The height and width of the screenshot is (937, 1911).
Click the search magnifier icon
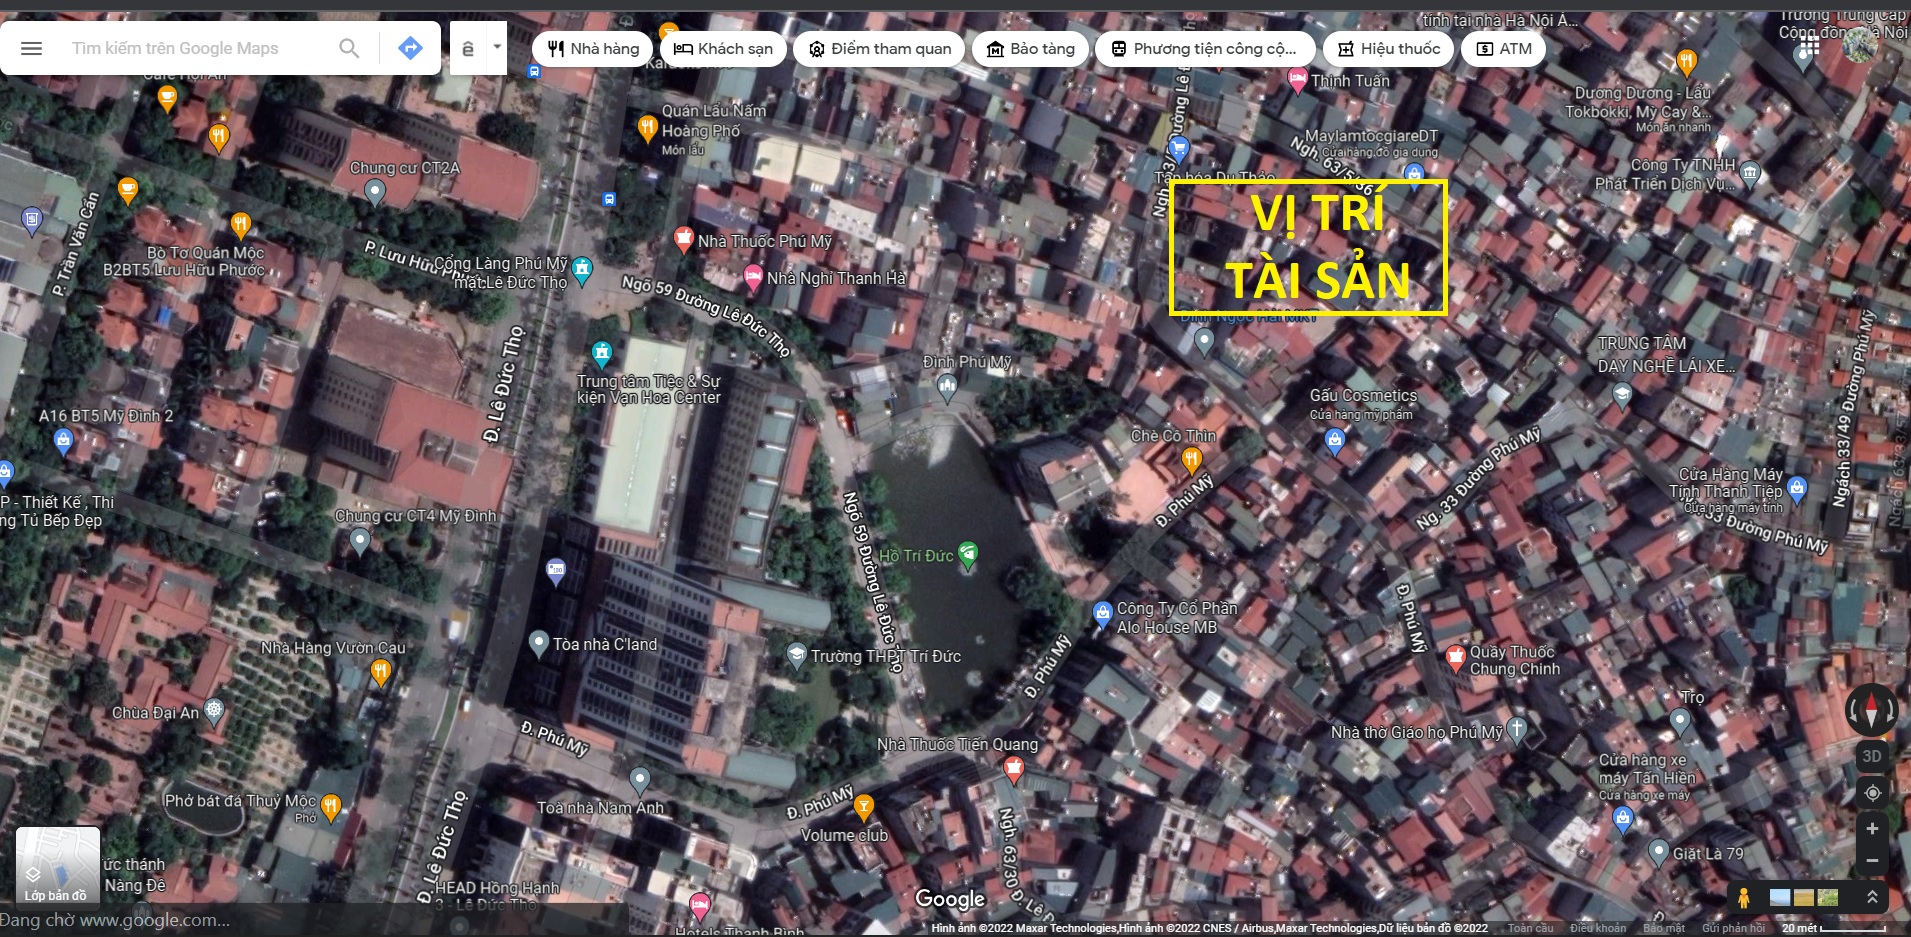349,48
